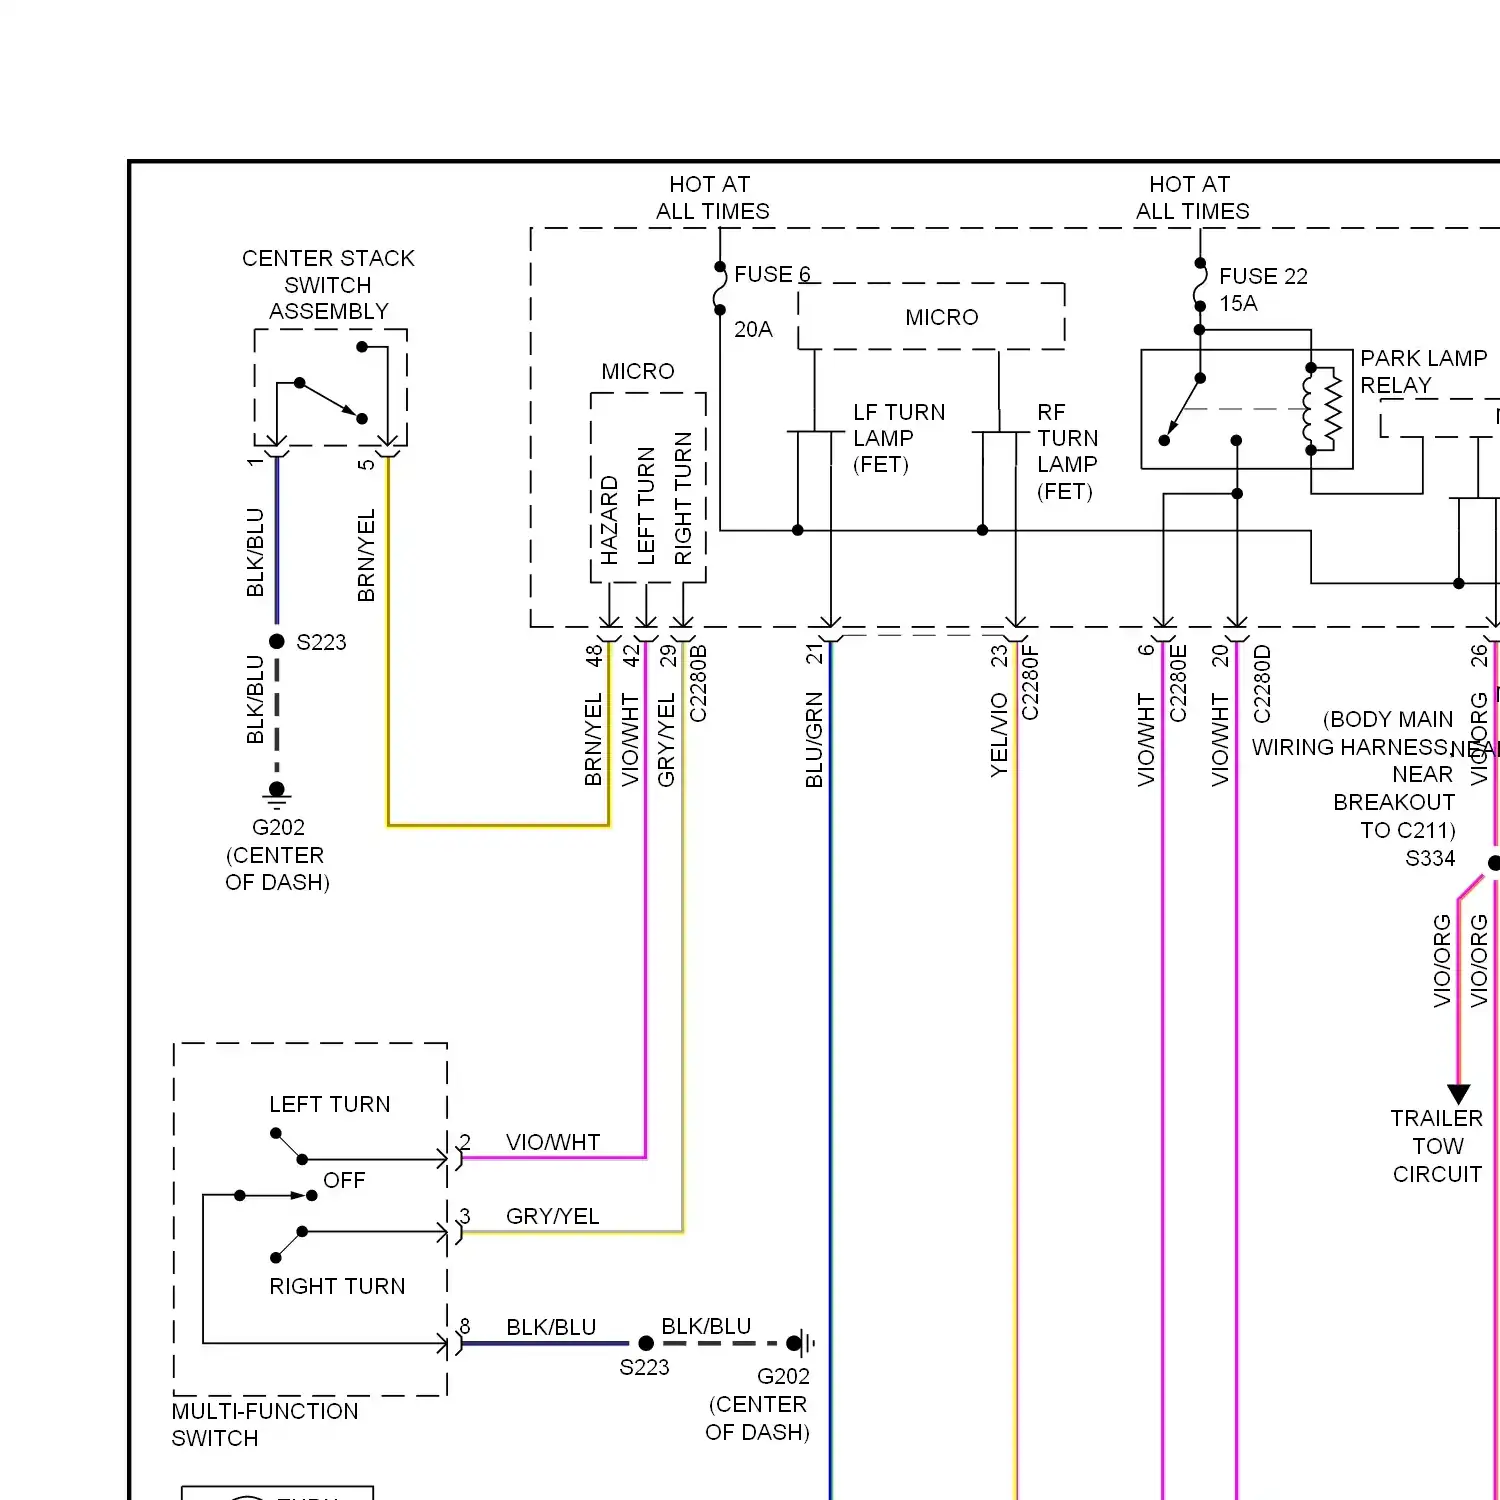Click the G202 ground label under center stack
The width and height of the screenshot is (1500, 1500).
click(x=278, y=827)
